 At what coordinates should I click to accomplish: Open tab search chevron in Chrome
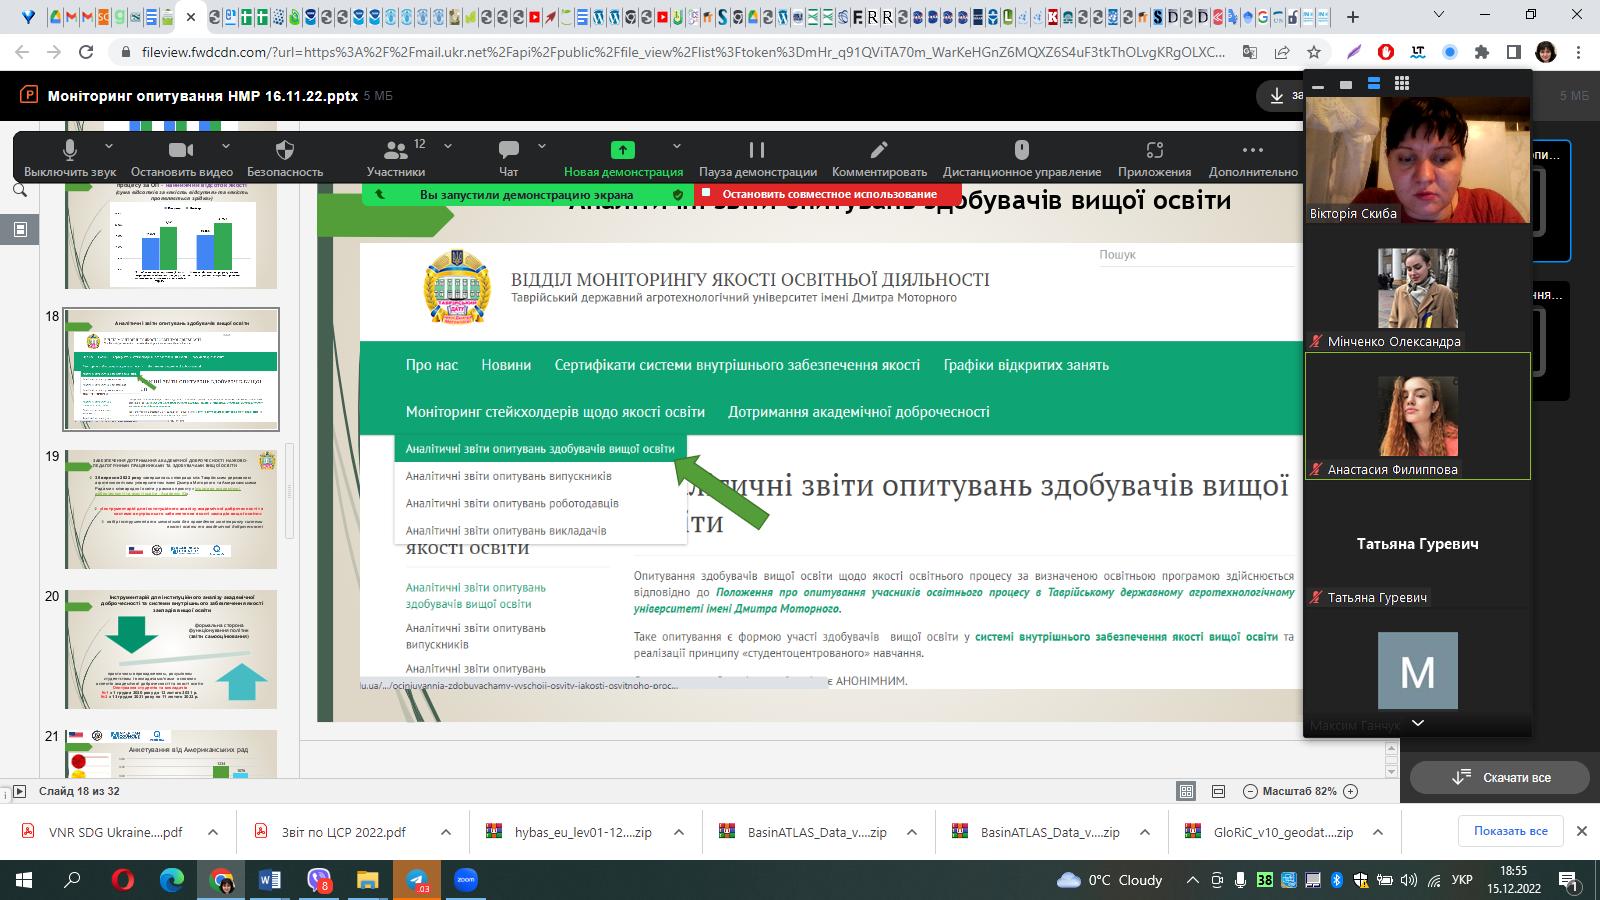(1439, 15)
